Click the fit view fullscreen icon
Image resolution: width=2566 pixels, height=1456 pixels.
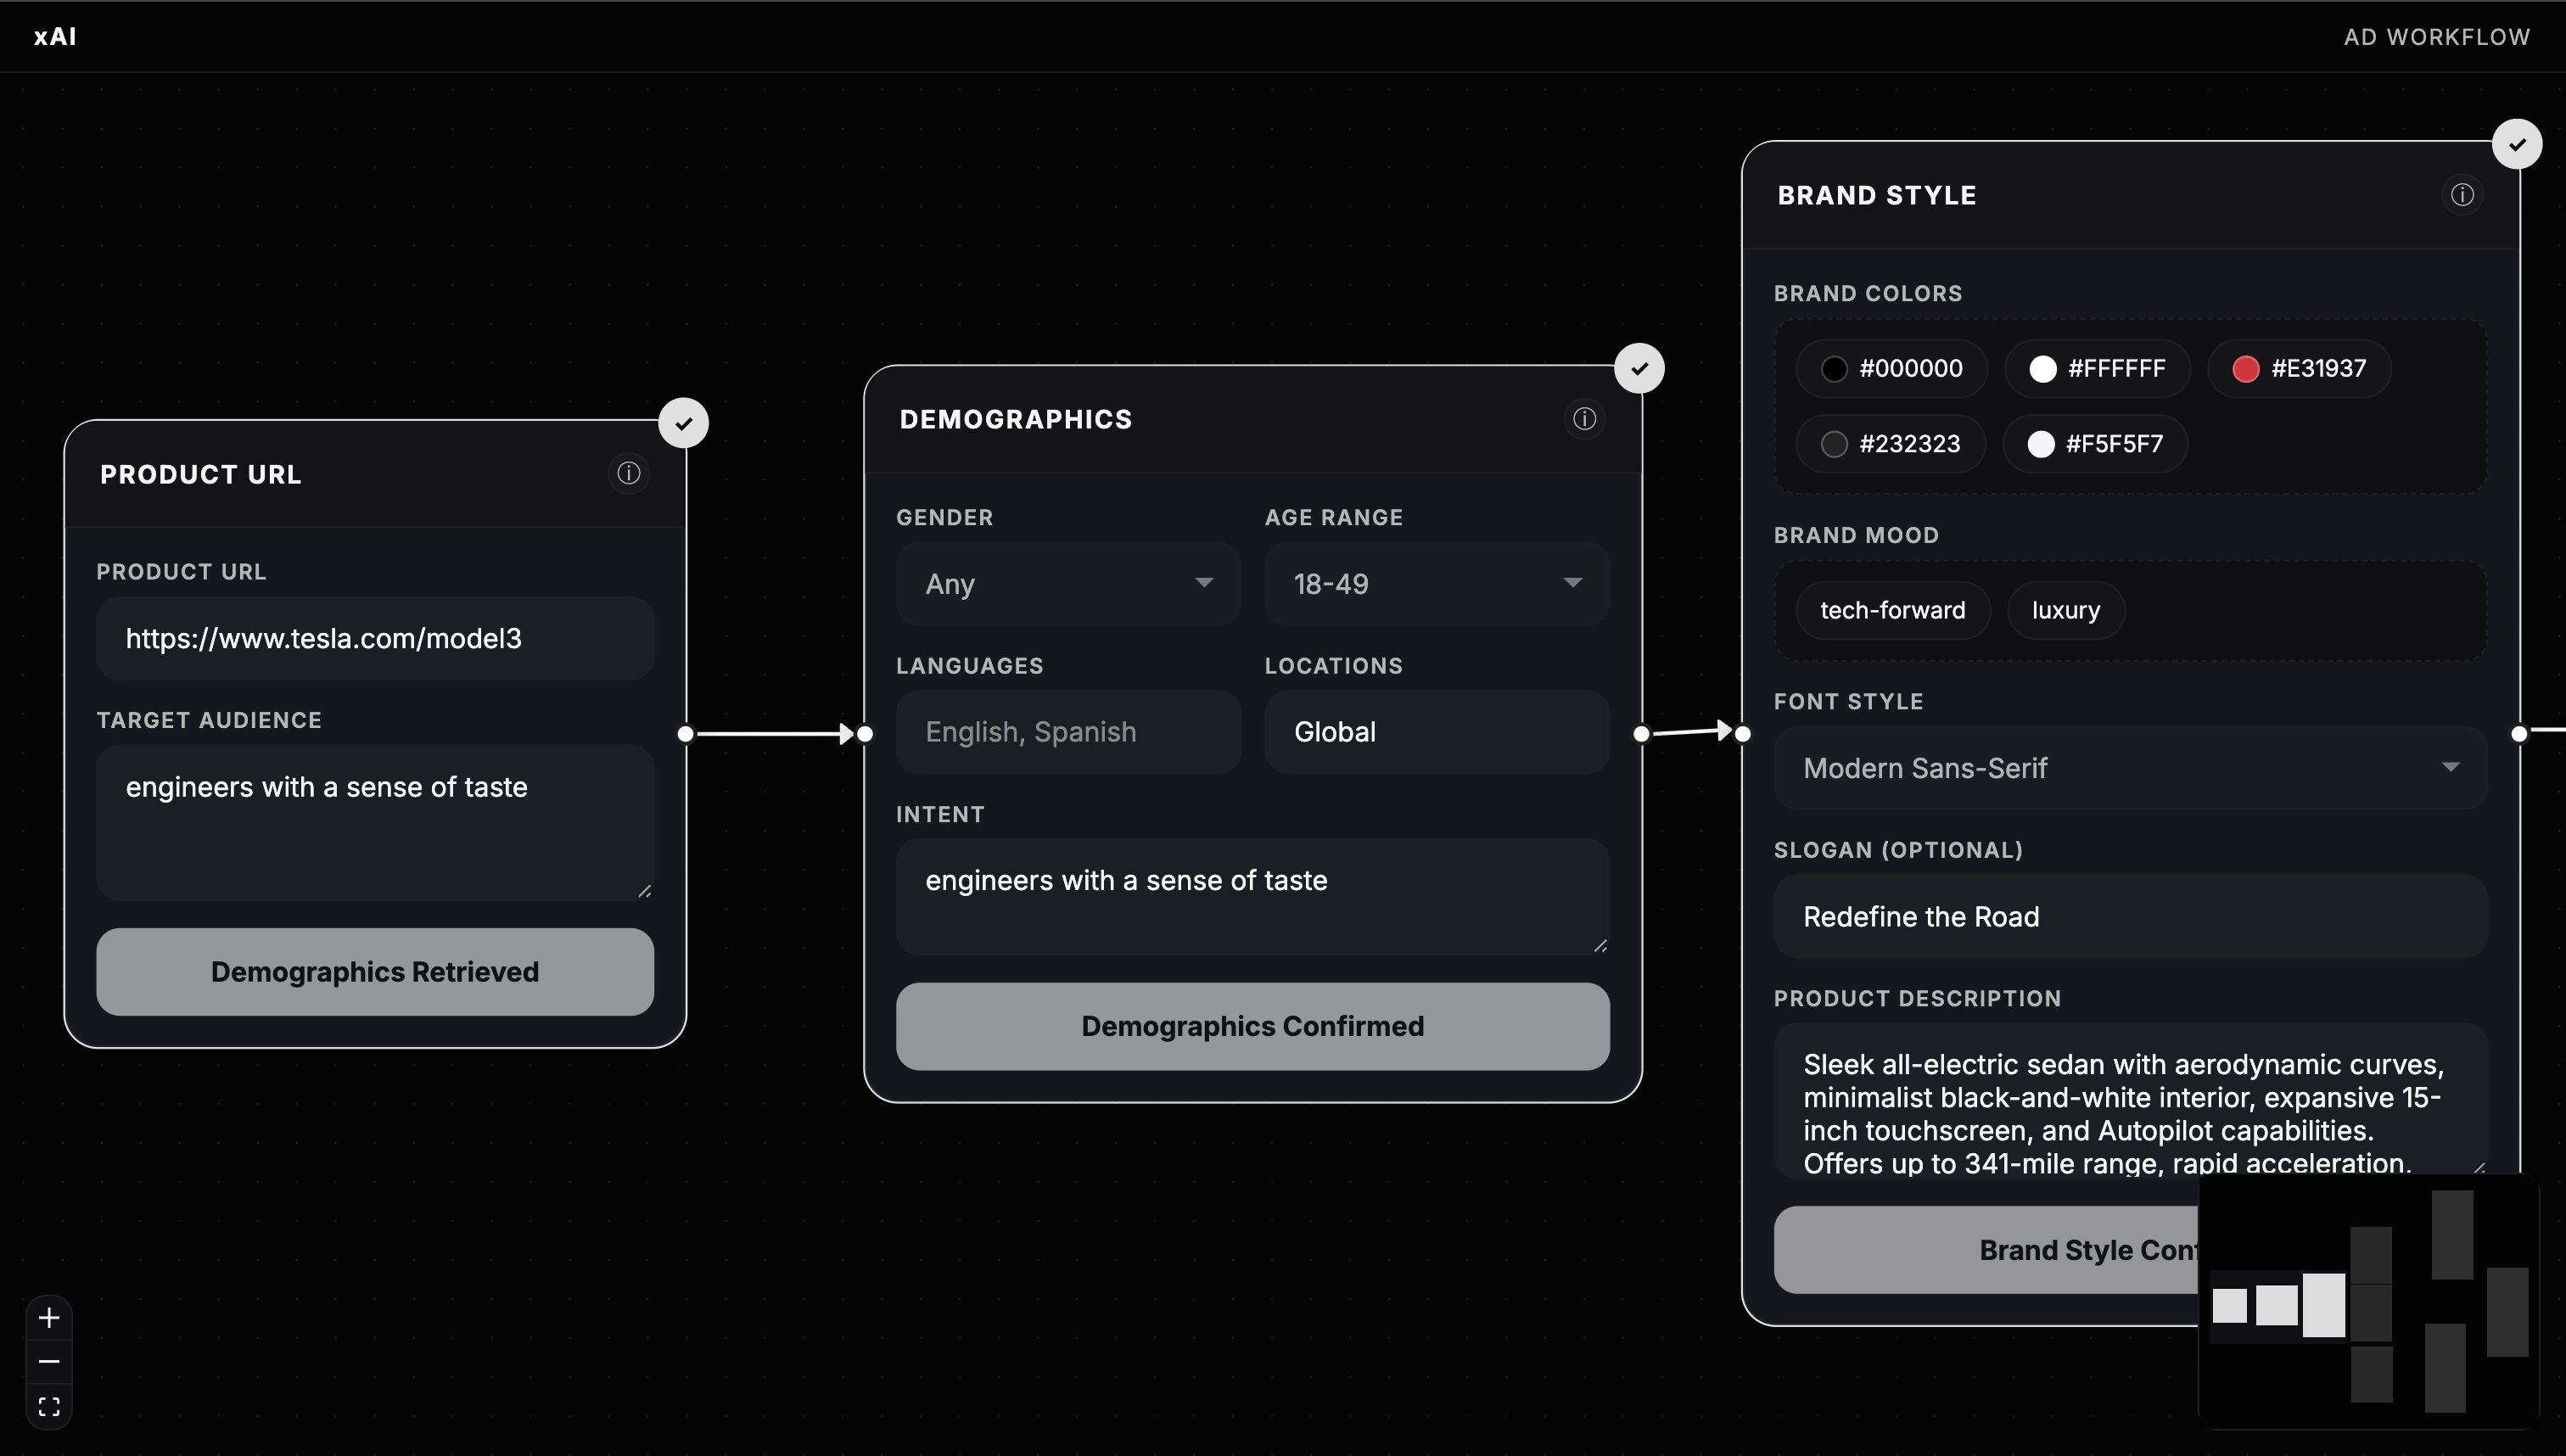pyautogui.click(x=49, y=1407)
